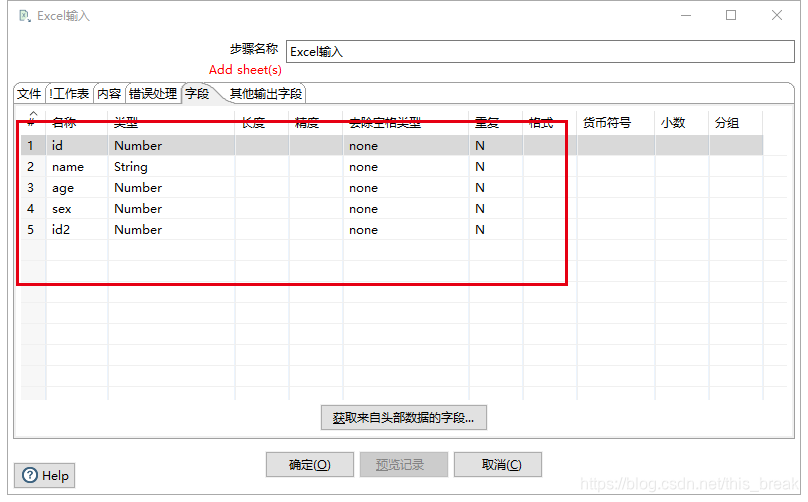Open the 内容 tab
Image resolution: width=808 pixels, height=502 pixels.
pyautogui.click(x=109, y=94)
